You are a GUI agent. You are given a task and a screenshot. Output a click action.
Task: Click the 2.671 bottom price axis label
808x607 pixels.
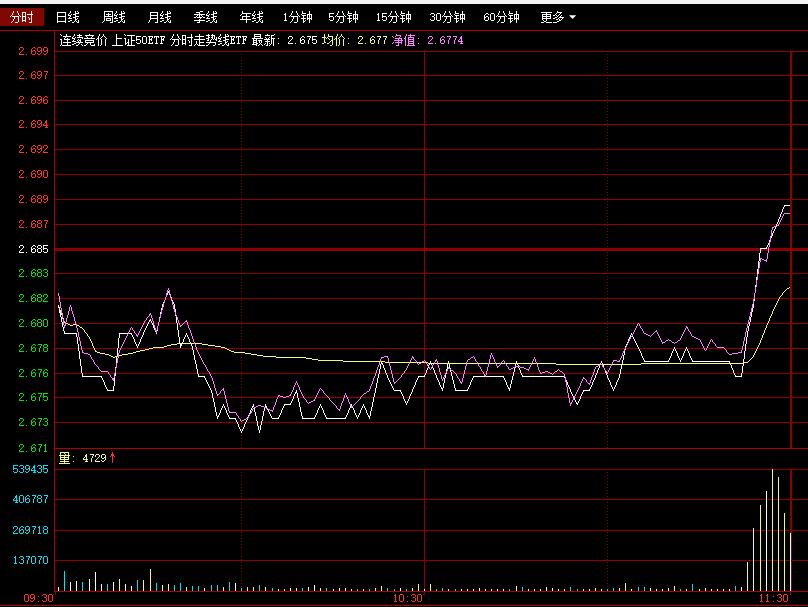point(33,448)
